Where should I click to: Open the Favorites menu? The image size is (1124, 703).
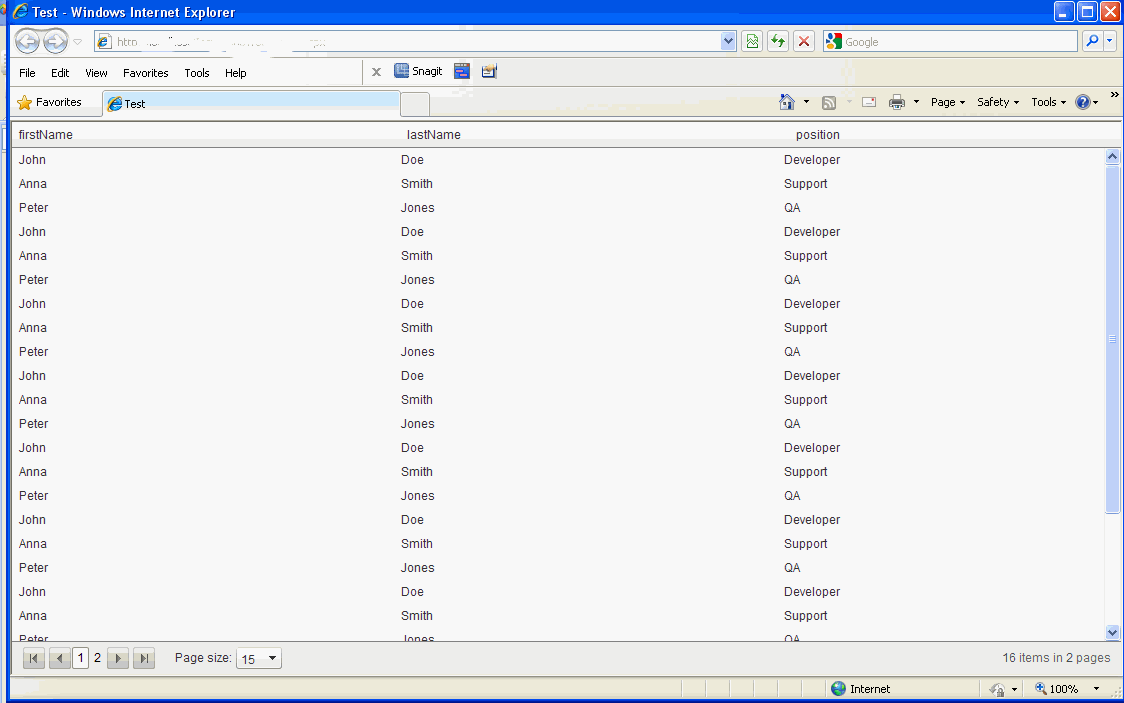[x=146, y=73]
